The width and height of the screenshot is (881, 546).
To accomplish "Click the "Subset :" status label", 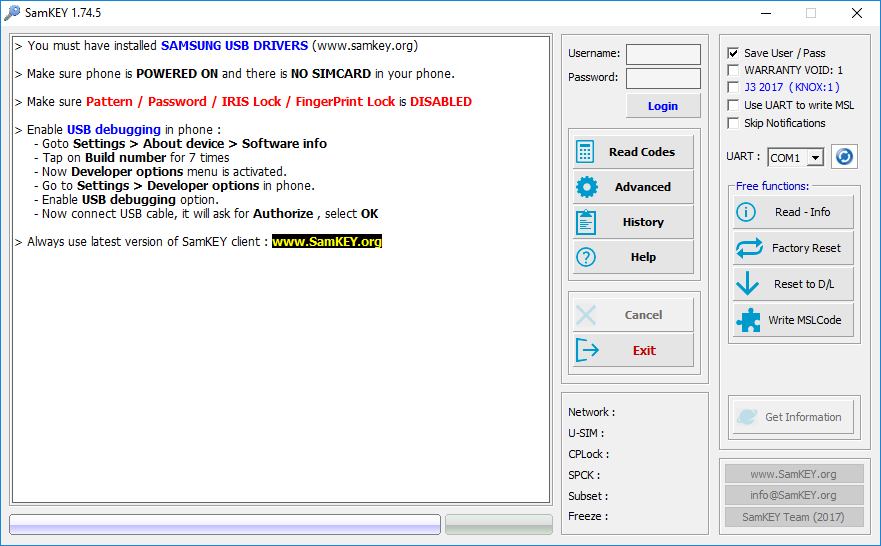I will pyautogui.click(x=588, y=496).
